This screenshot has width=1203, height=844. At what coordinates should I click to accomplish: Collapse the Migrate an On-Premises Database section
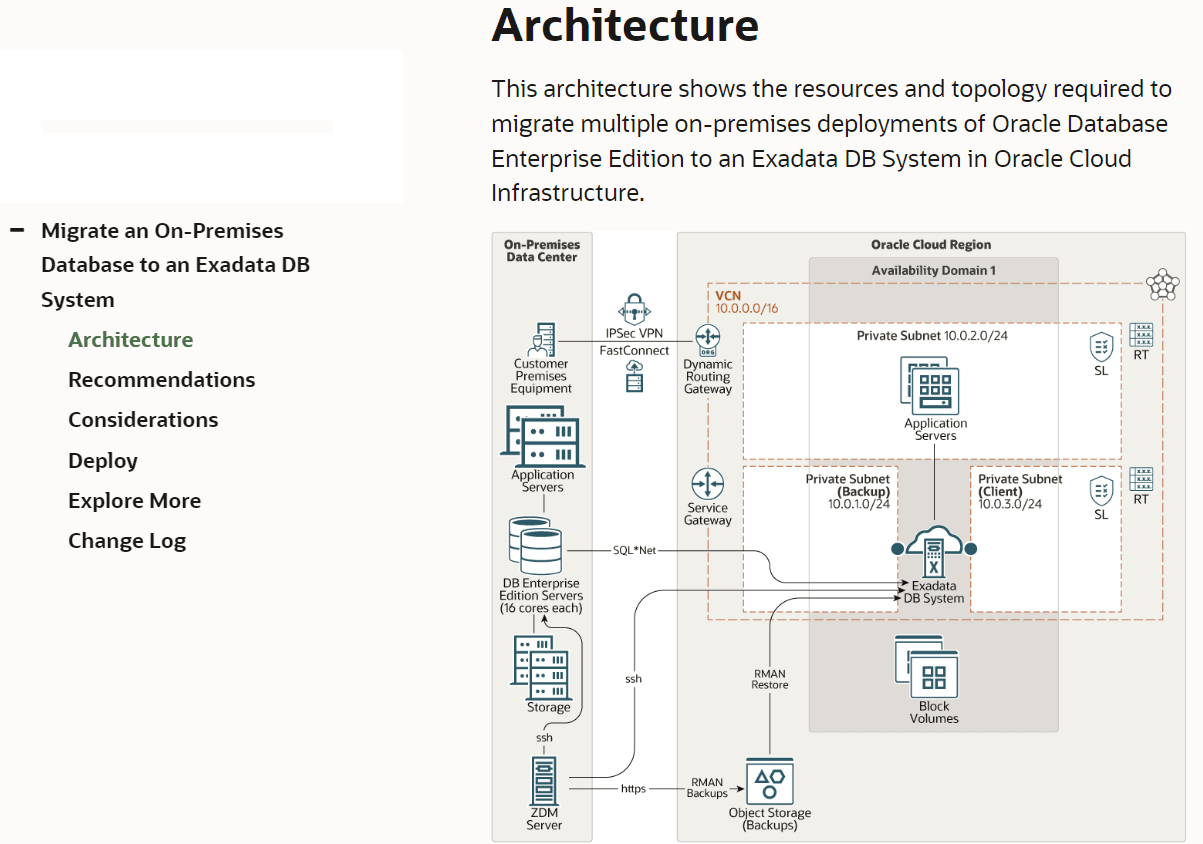pos(16,230)
